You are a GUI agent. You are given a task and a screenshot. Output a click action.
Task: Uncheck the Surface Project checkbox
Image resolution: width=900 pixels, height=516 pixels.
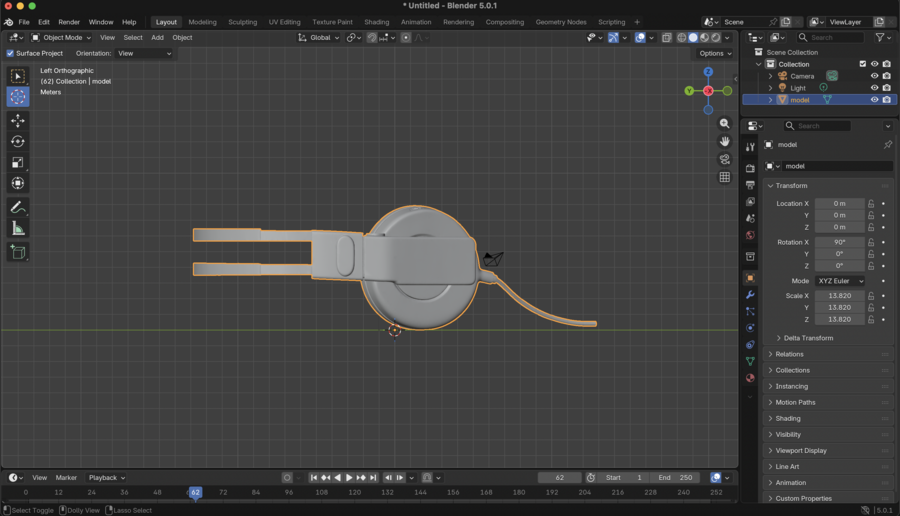(11, 53)
